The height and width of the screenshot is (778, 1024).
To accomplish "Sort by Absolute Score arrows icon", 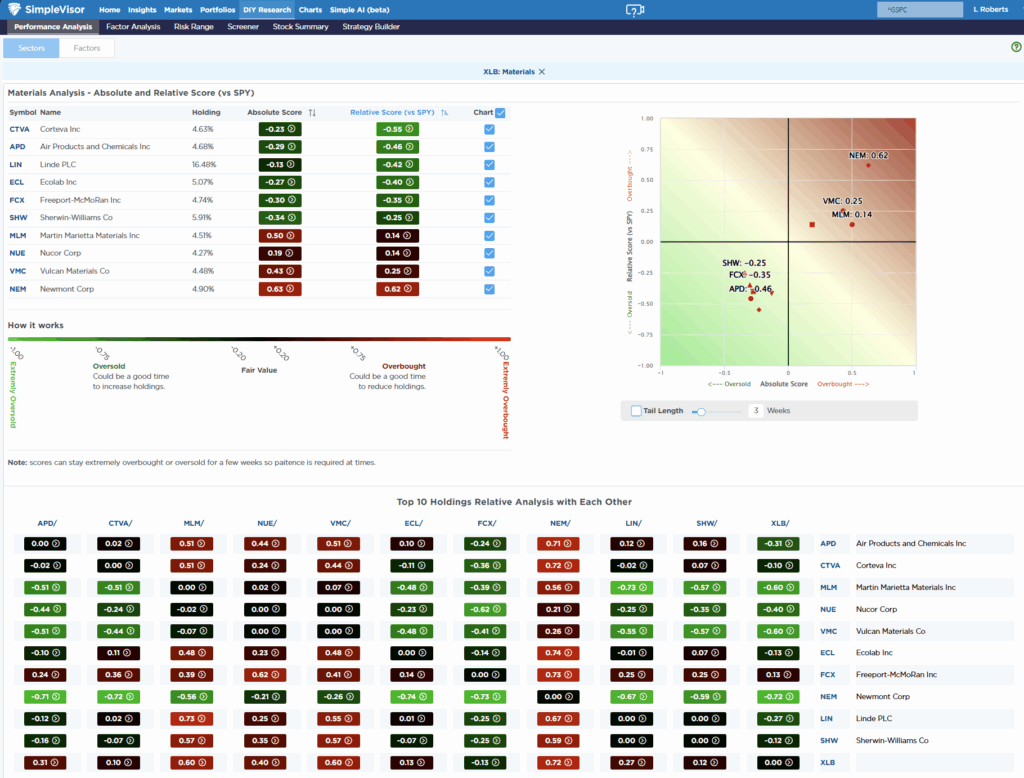I will (312, 113).
